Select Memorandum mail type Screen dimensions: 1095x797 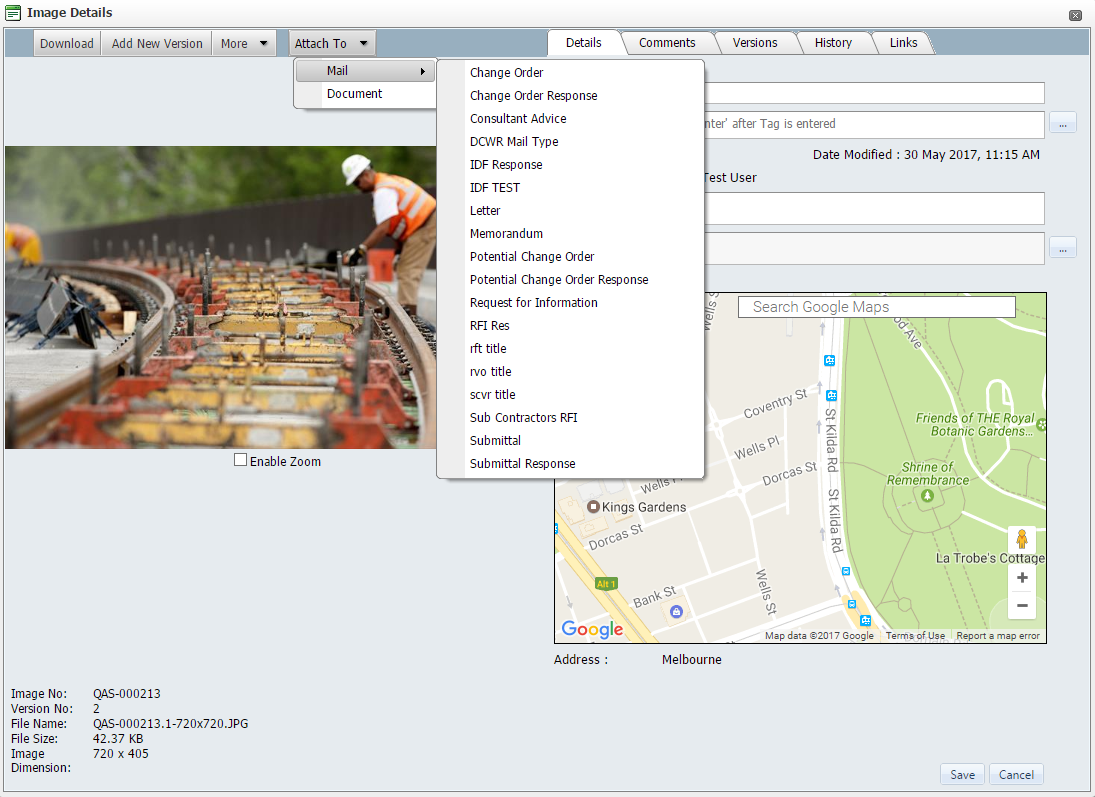coord(506,234)
